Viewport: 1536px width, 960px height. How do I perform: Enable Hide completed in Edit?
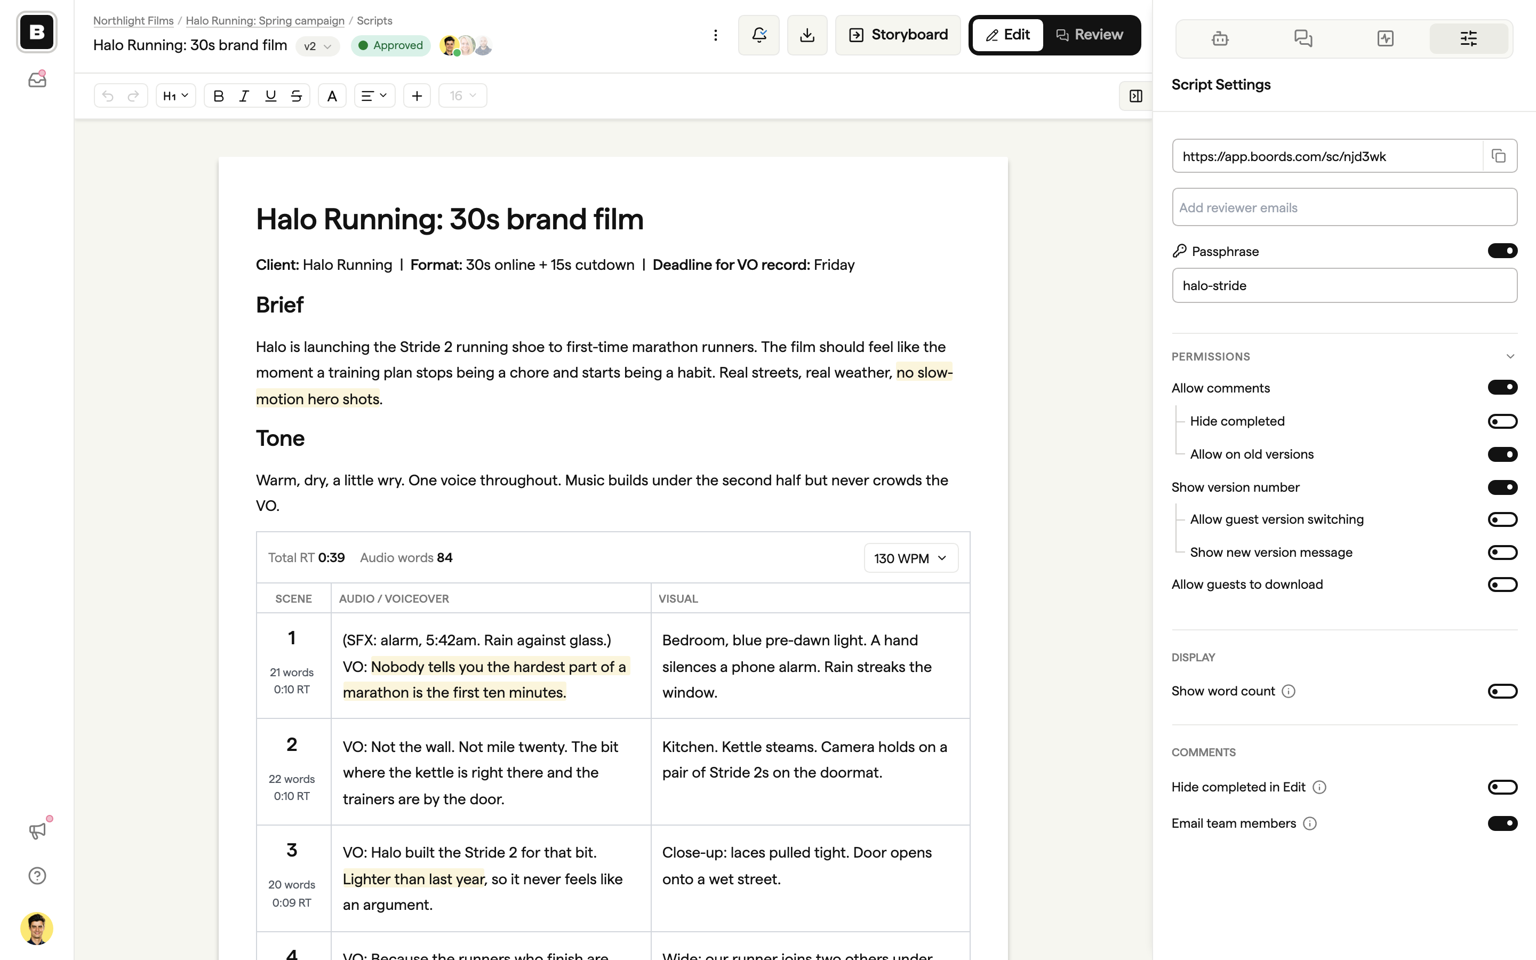click(x=1502, y=787)
